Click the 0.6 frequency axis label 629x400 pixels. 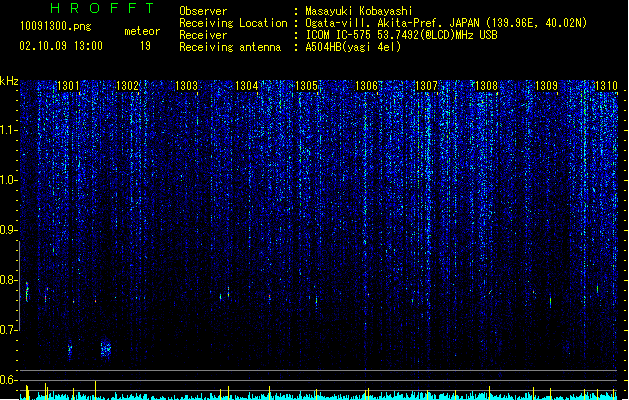click(9, 380)
